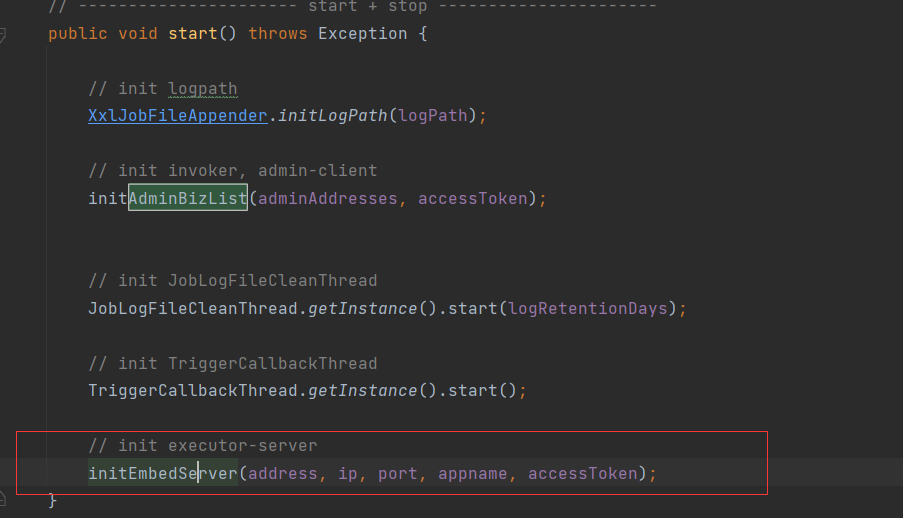Click fold end marker beside closing brace
Viewport: 903px width, 518px height.
click(x=3, y=499)
